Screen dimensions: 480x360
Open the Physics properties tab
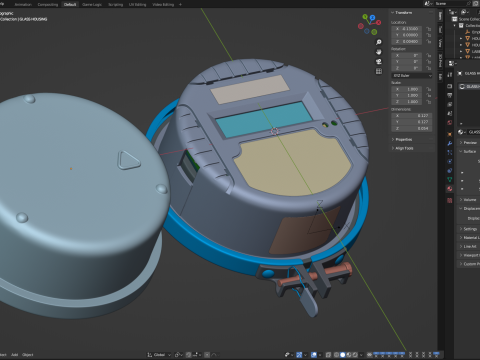(x=450, y=161)
